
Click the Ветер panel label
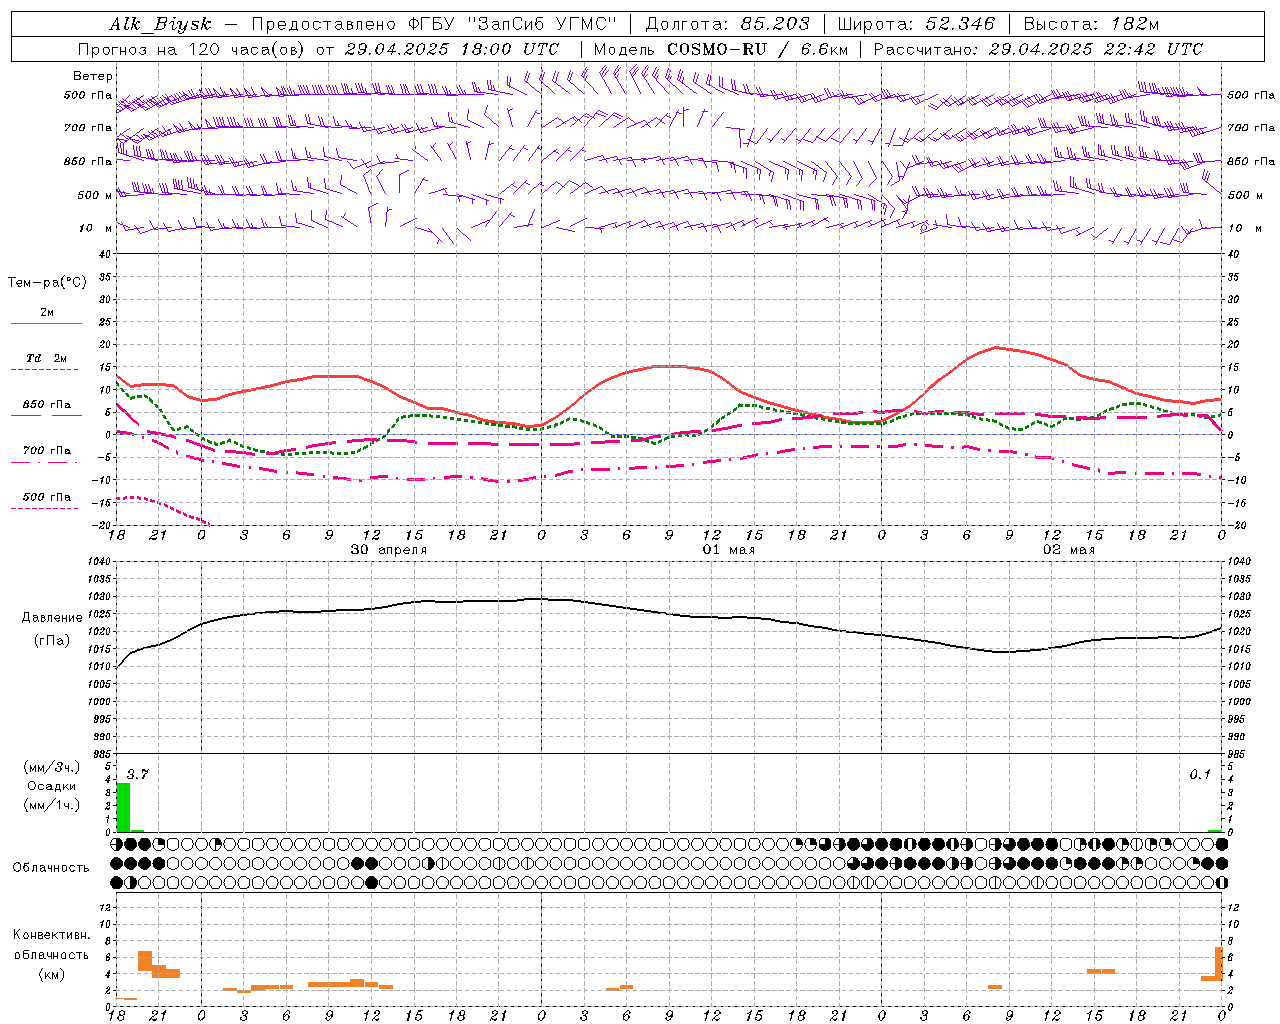(93, 76)
